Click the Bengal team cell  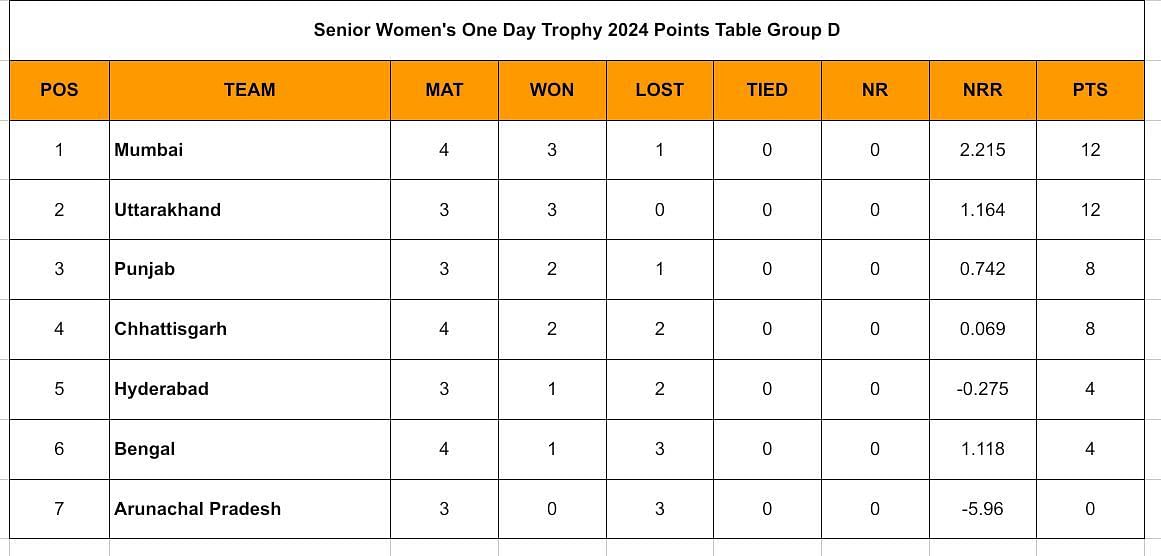click(x=250, y=449)
